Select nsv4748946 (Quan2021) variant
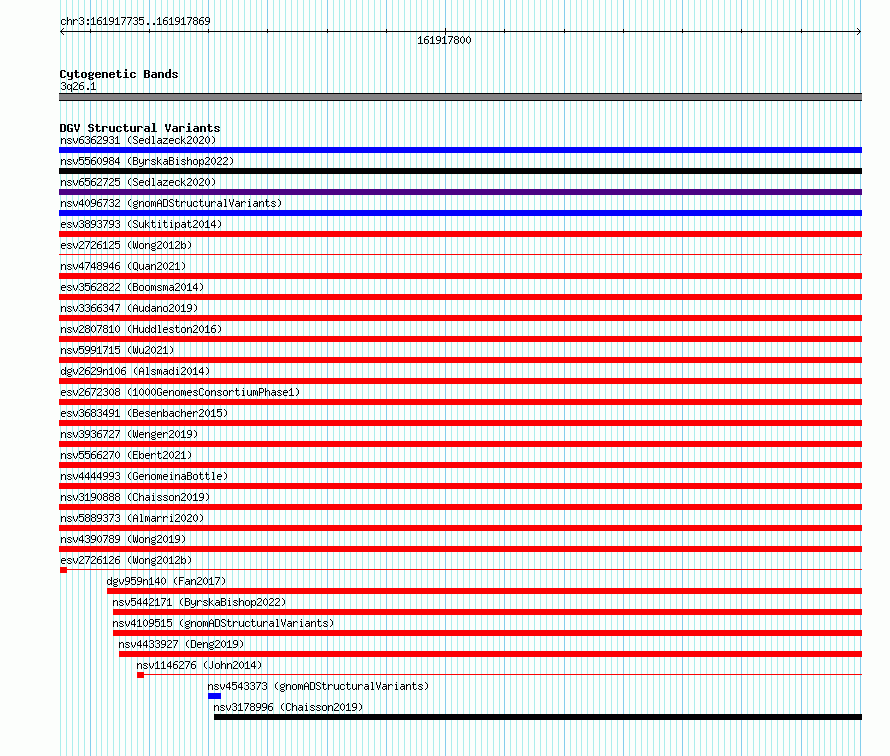 point(123,266)
